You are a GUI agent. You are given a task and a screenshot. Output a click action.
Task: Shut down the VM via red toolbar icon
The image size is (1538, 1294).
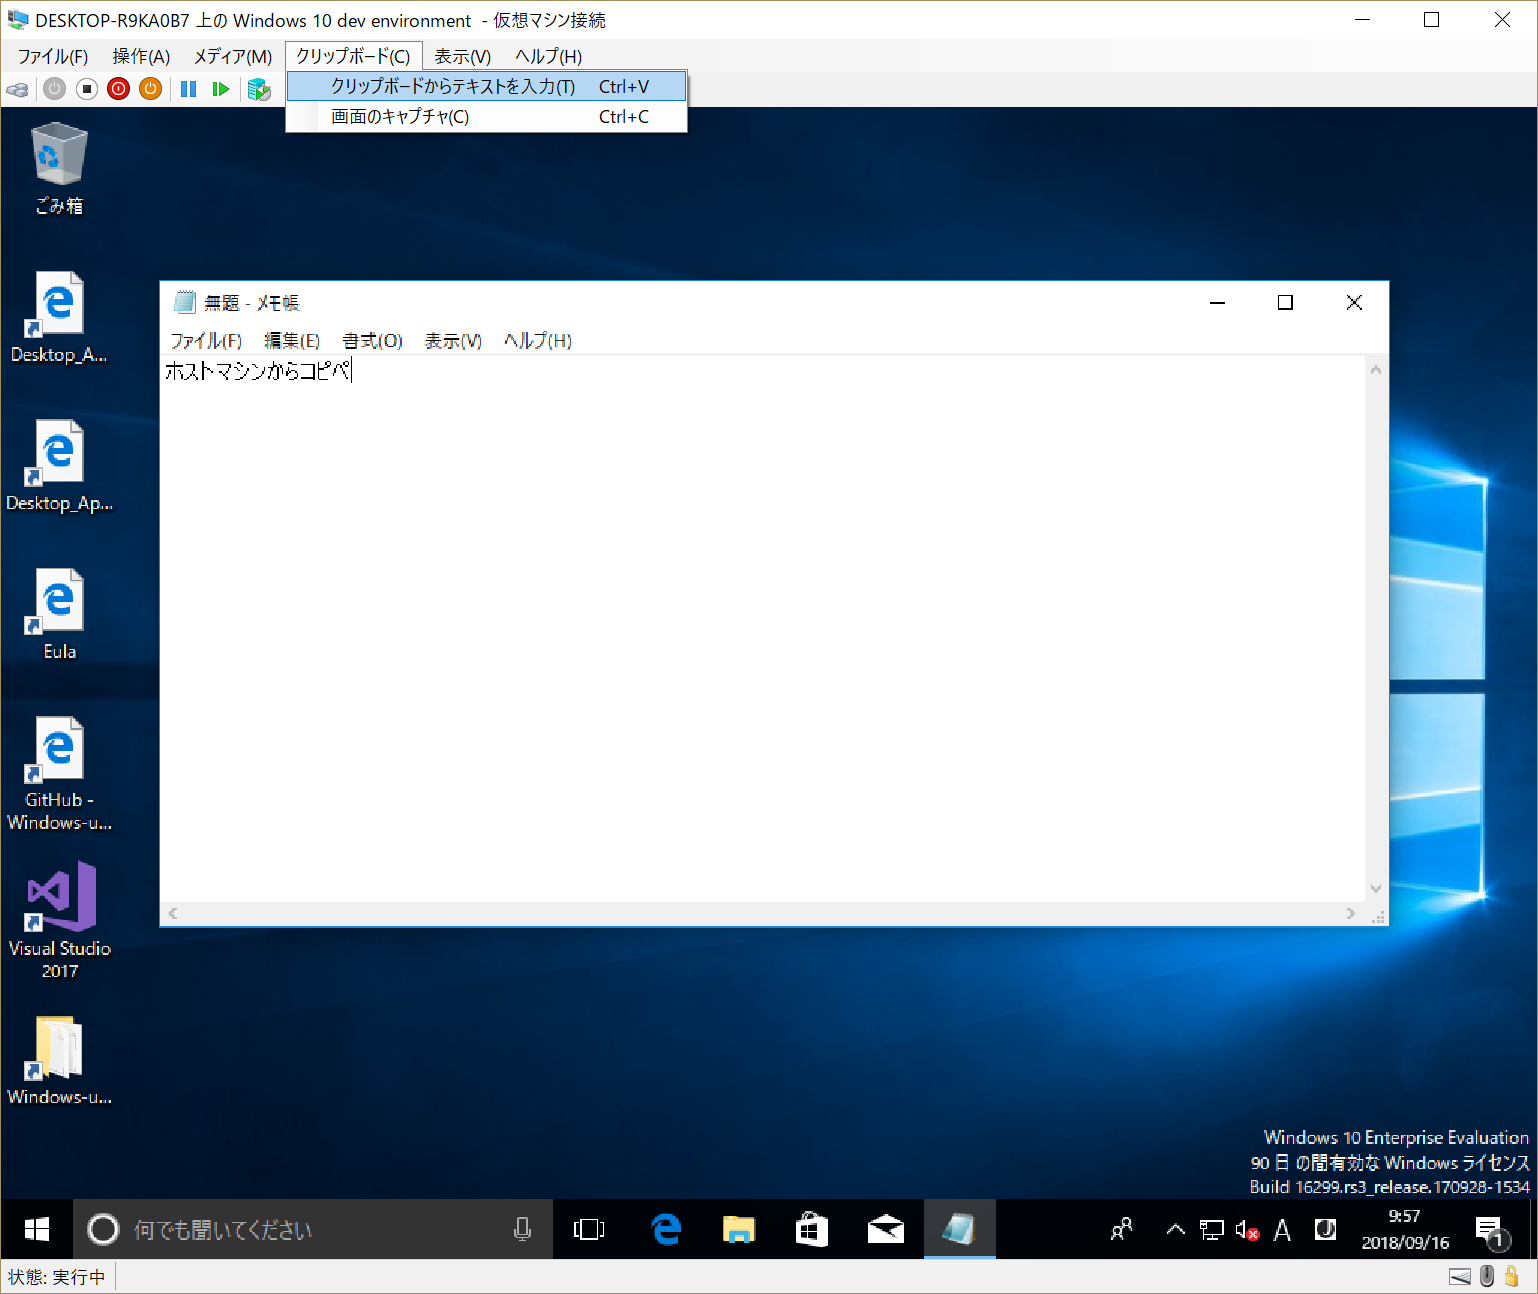118,89
